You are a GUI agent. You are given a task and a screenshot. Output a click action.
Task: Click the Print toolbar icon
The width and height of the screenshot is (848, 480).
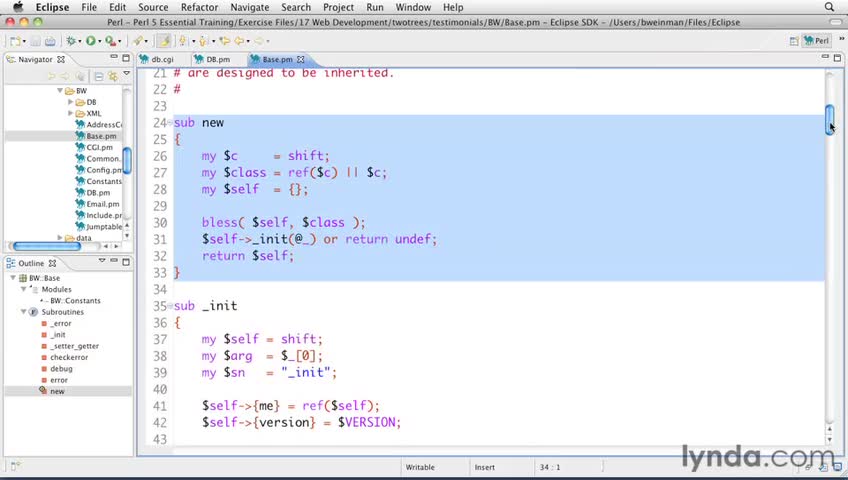pos(50,41)
